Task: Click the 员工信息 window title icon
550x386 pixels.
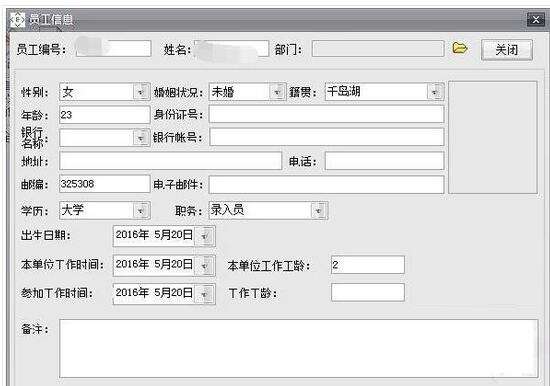Action: [18, 20]
